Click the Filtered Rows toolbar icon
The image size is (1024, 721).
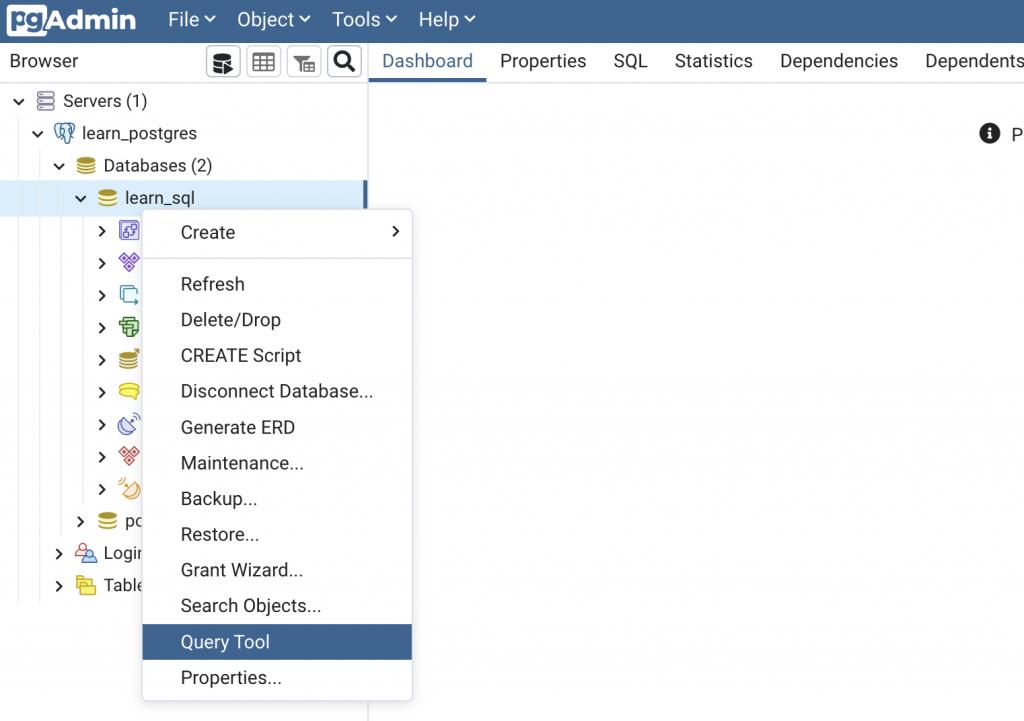click(x=304, y=62)
